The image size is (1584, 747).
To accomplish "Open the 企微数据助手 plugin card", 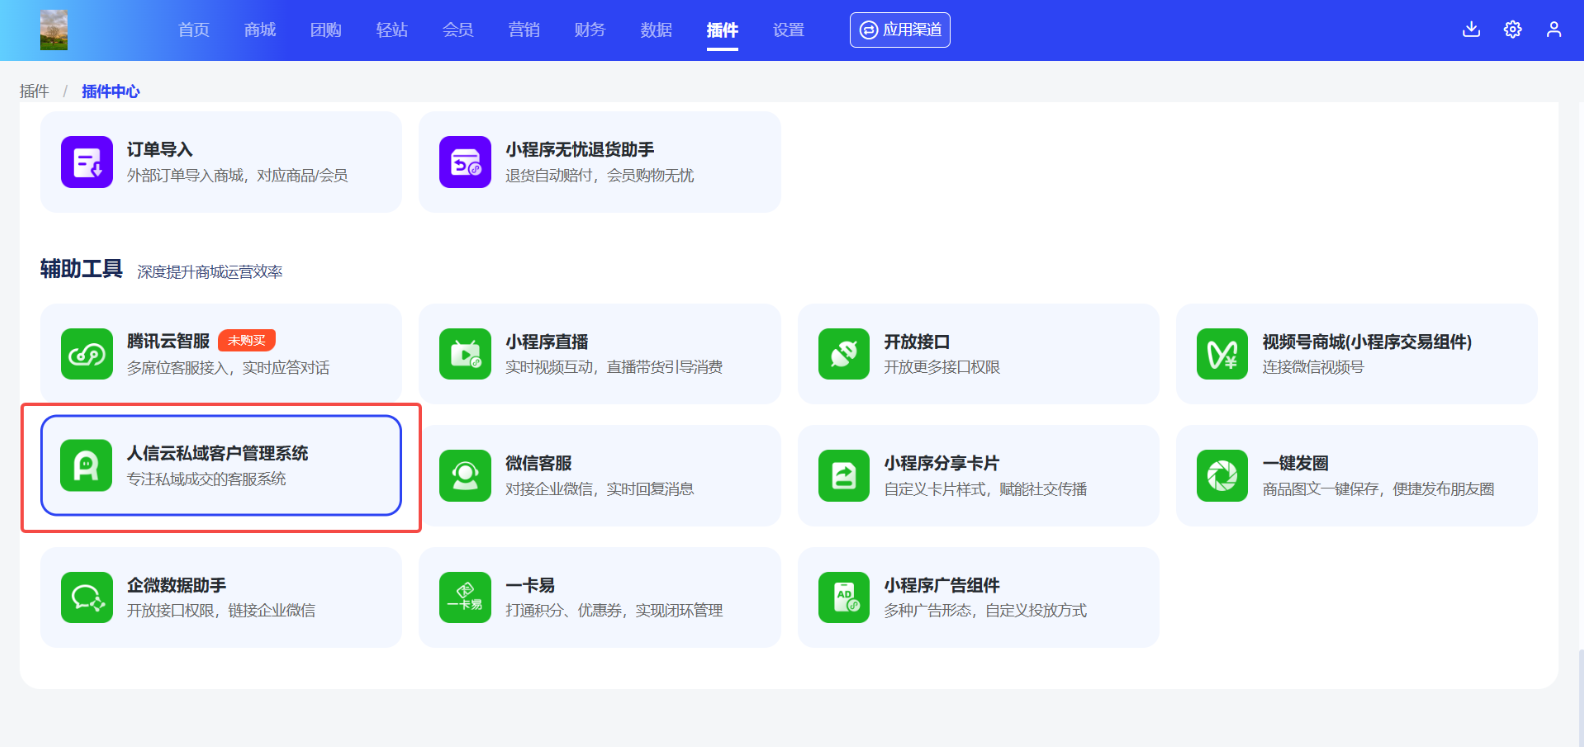I will click(x=221, y=597).
